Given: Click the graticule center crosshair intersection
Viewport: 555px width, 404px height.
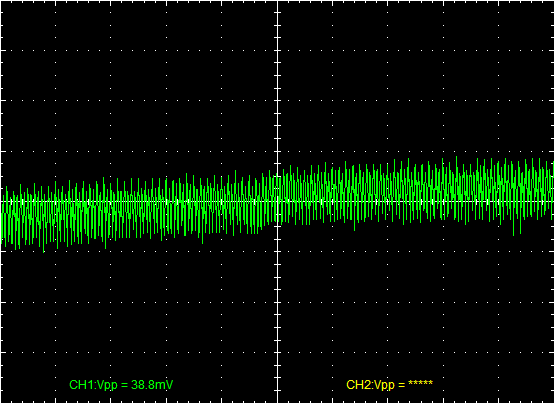Looking at the screenshot, I should (x=278, y=201).
